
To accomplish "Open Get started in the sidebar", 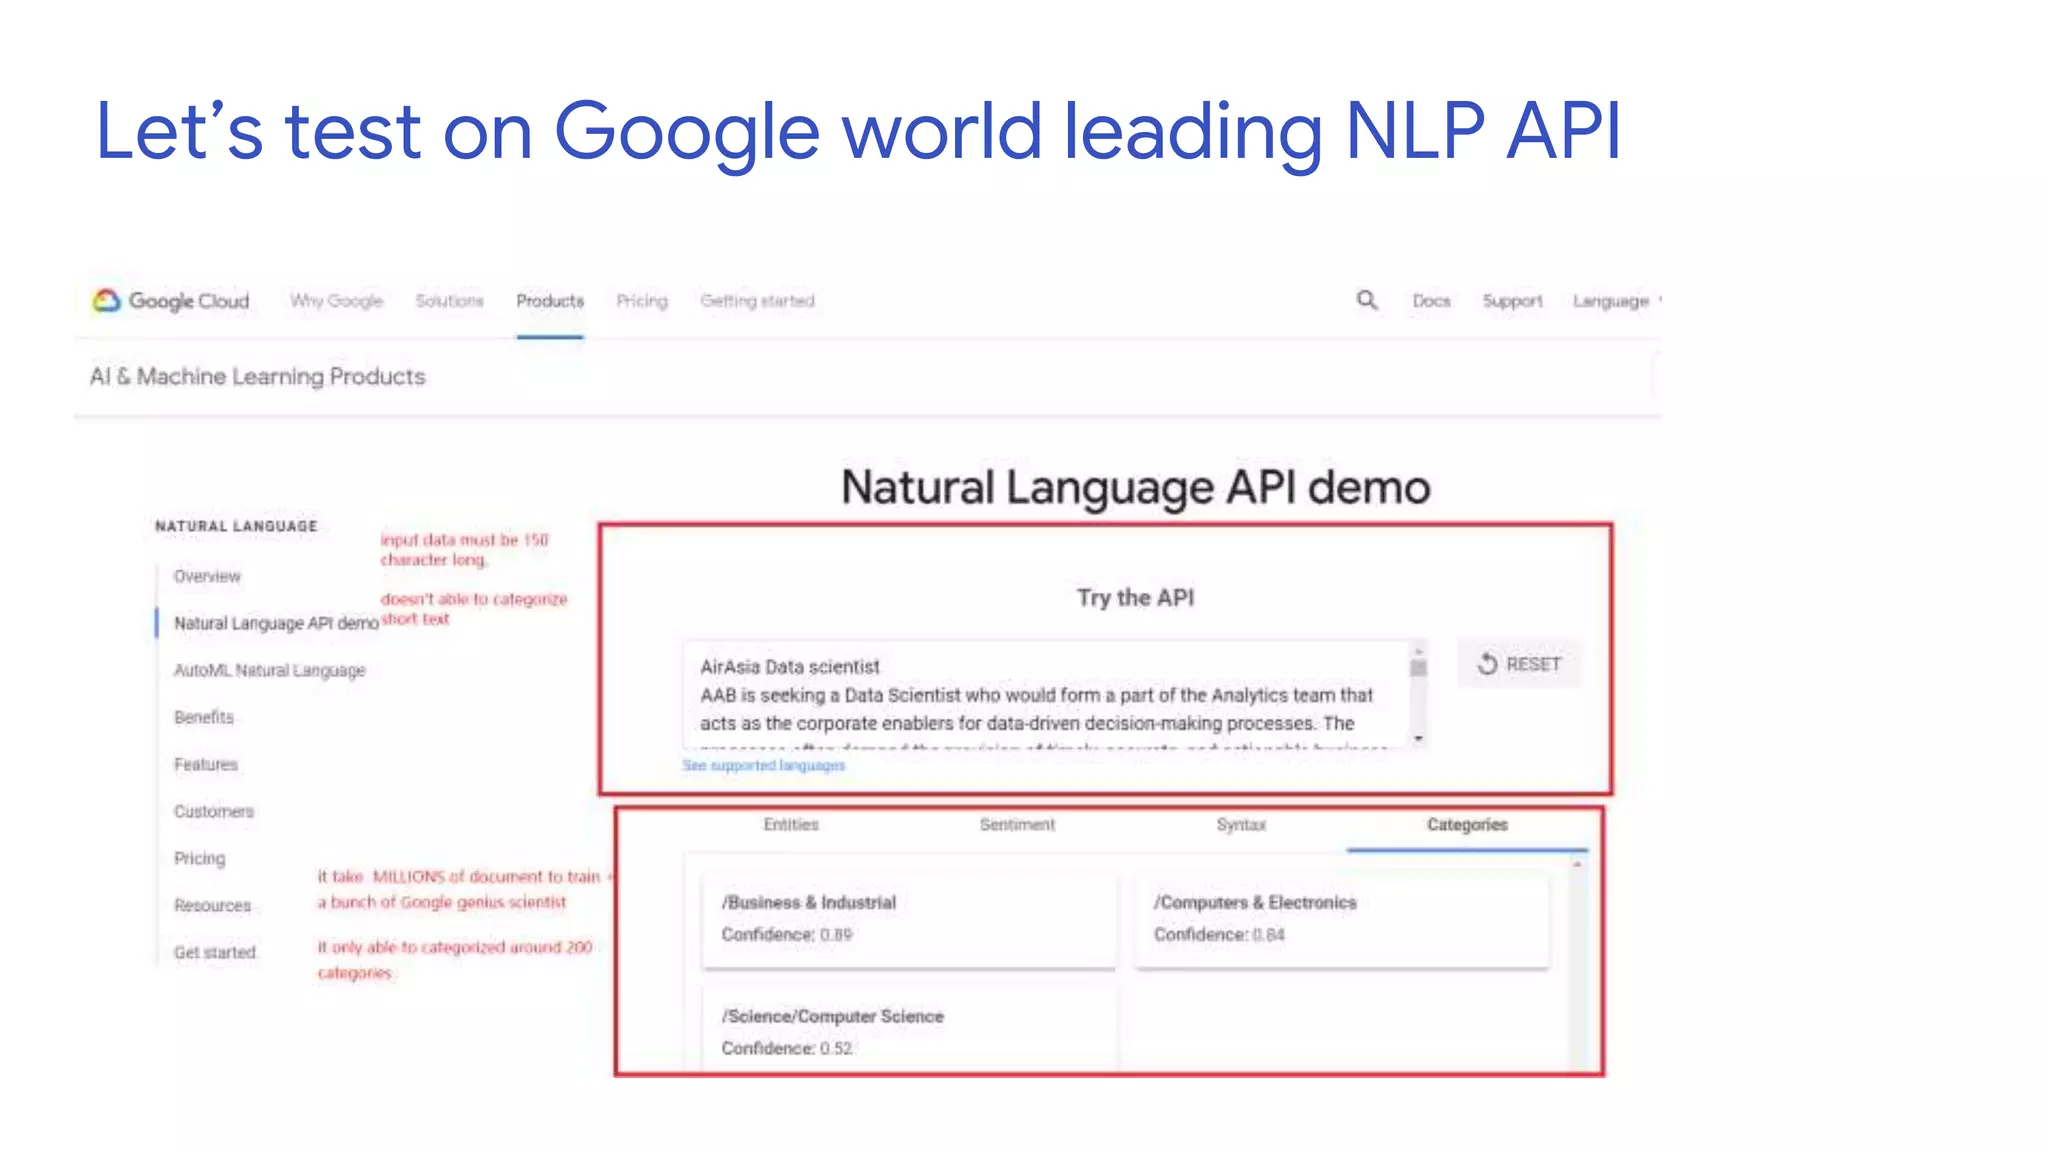I will point(215,952).
